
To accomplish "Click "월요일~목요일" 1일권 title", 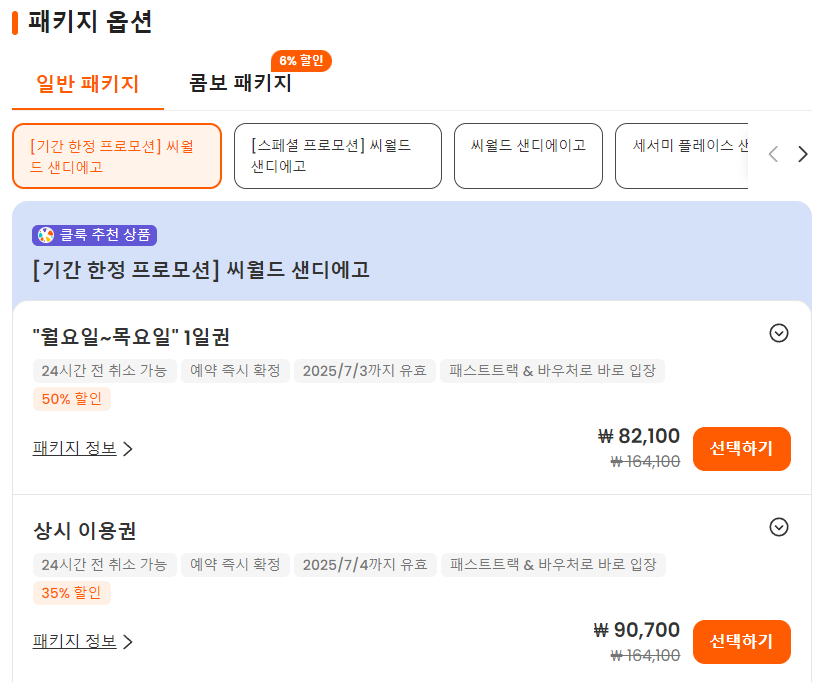I will click(x=131, y=337).
